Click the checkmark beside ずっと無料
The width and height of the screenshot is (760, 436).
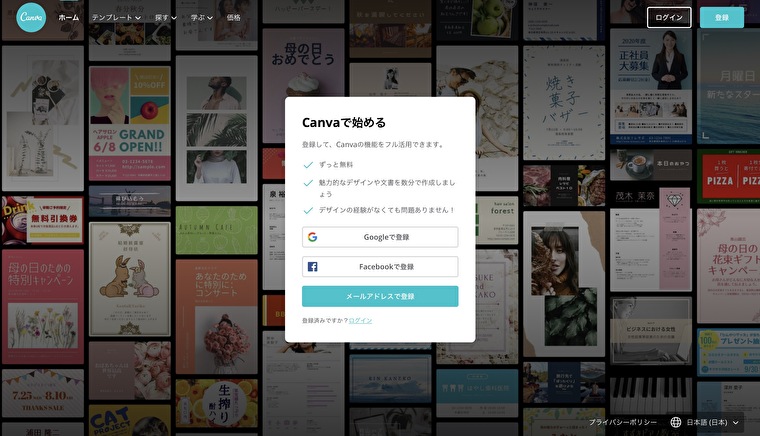(x=308, y=165)
